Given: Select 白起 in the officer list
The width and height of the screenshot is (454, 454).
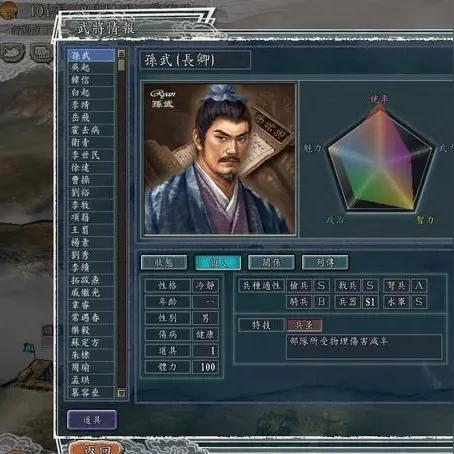Looking at the screenshot, I should [91, 92].
